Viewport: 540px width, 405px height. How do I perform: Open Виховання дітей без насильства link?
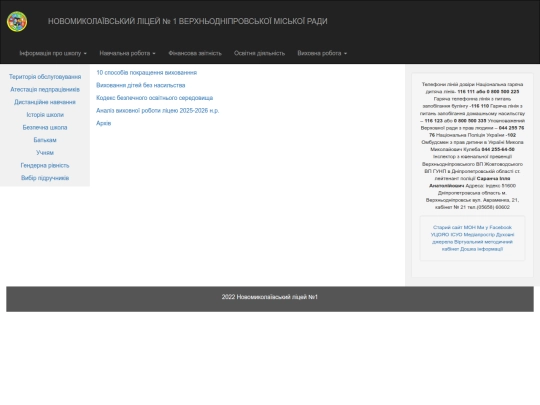click(141, 85)
